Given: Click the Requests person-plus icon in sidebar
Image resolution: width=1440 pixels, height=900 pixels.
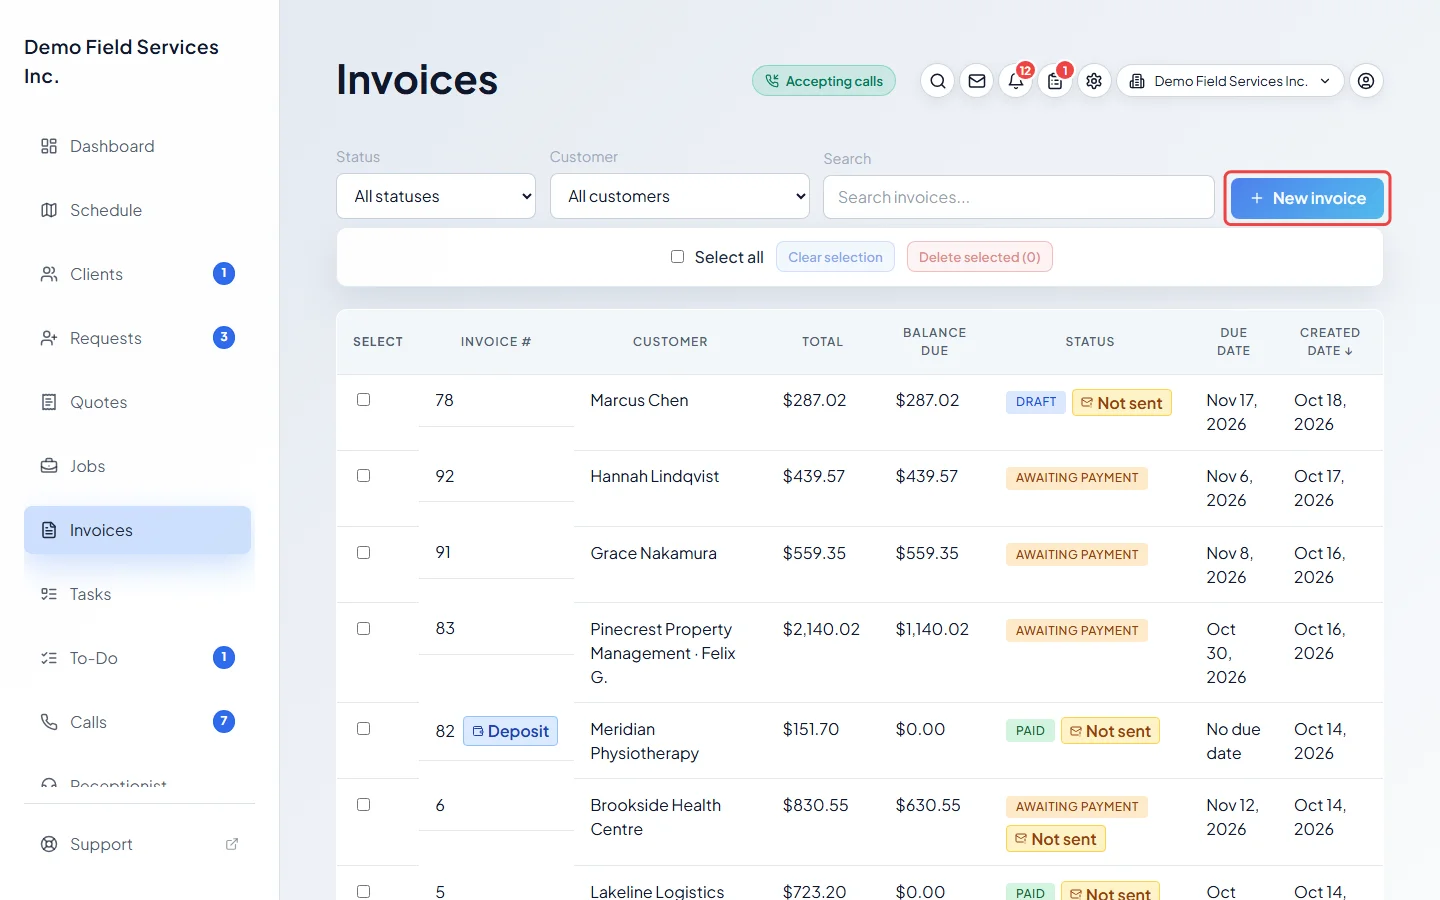Looking at the screenshot, I should (49, 338).
